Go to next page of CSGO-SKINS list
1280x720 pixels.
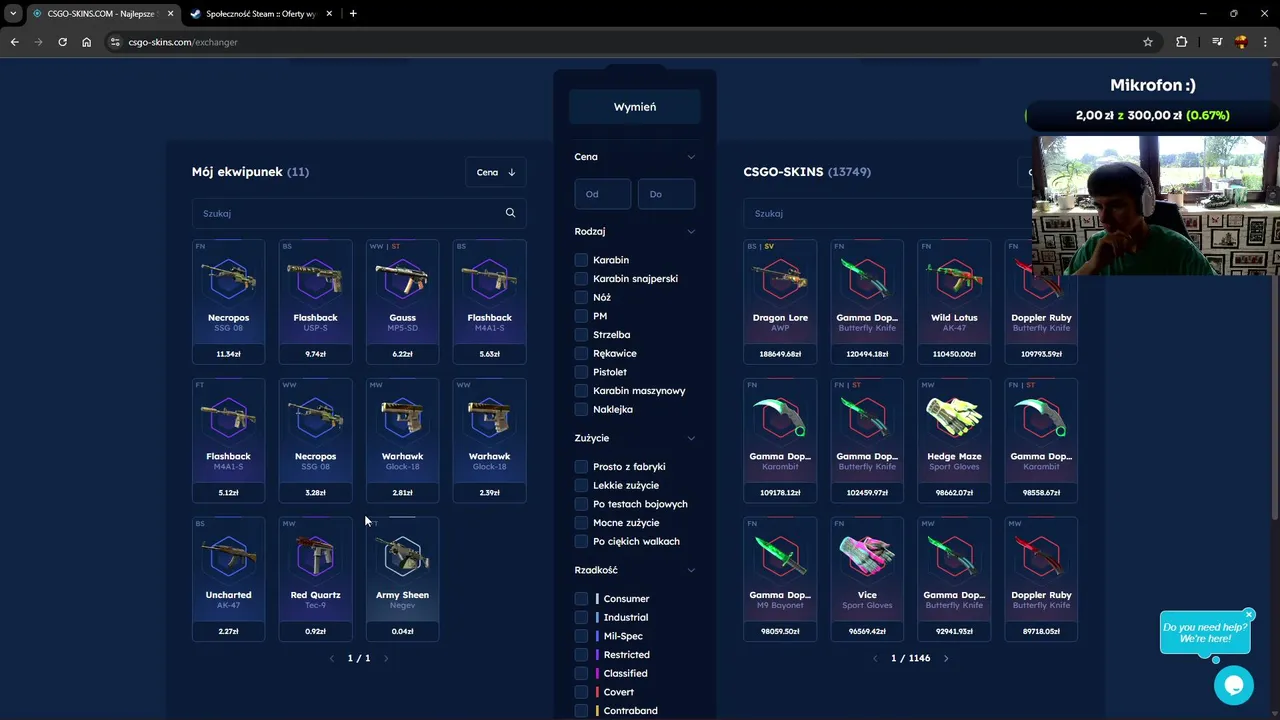[946, 658]
